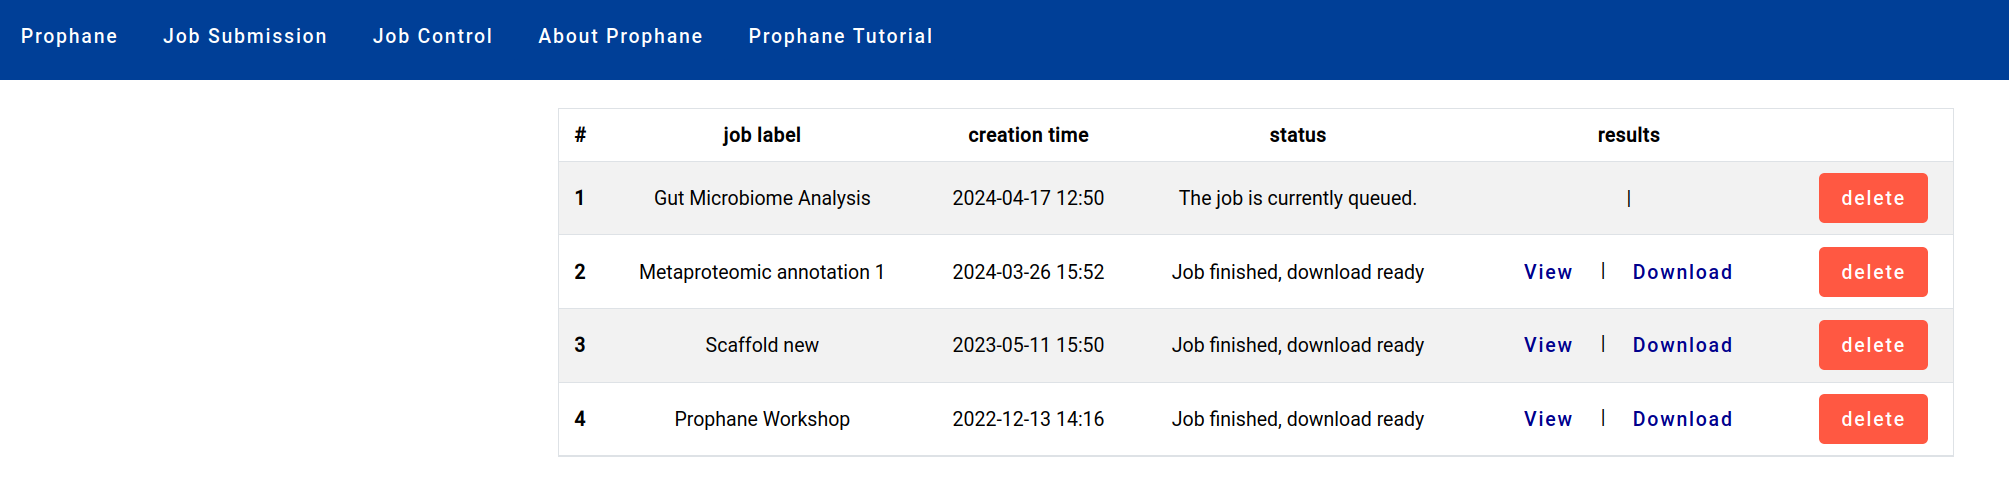Download the Scaffold new job results
Screen dimensions: 2009x485
pyautogui.click(x=1682, y=345)
